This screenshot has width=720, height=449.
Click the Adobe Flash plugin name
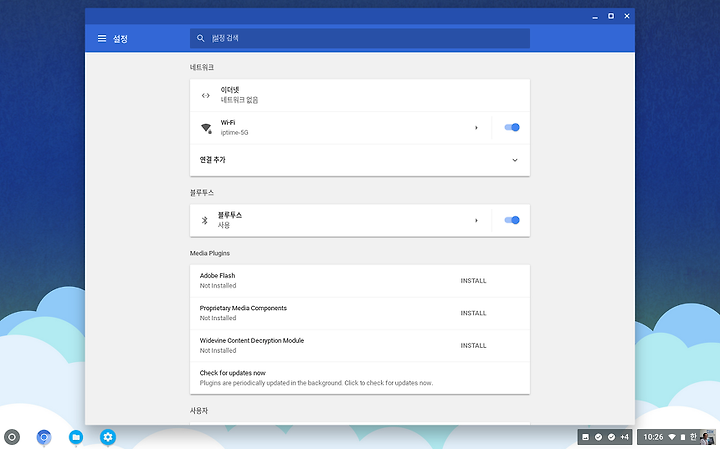[217, 275]
